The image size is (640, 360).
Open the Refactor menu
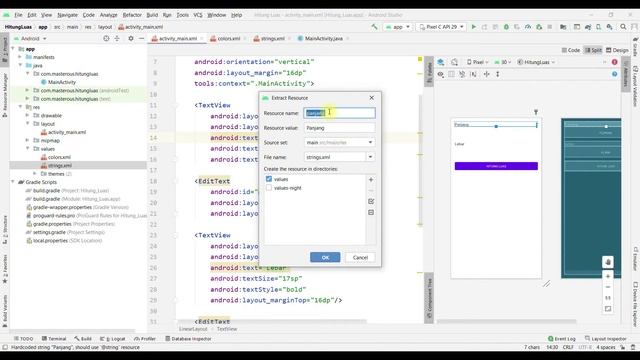[x=132, y=15]
